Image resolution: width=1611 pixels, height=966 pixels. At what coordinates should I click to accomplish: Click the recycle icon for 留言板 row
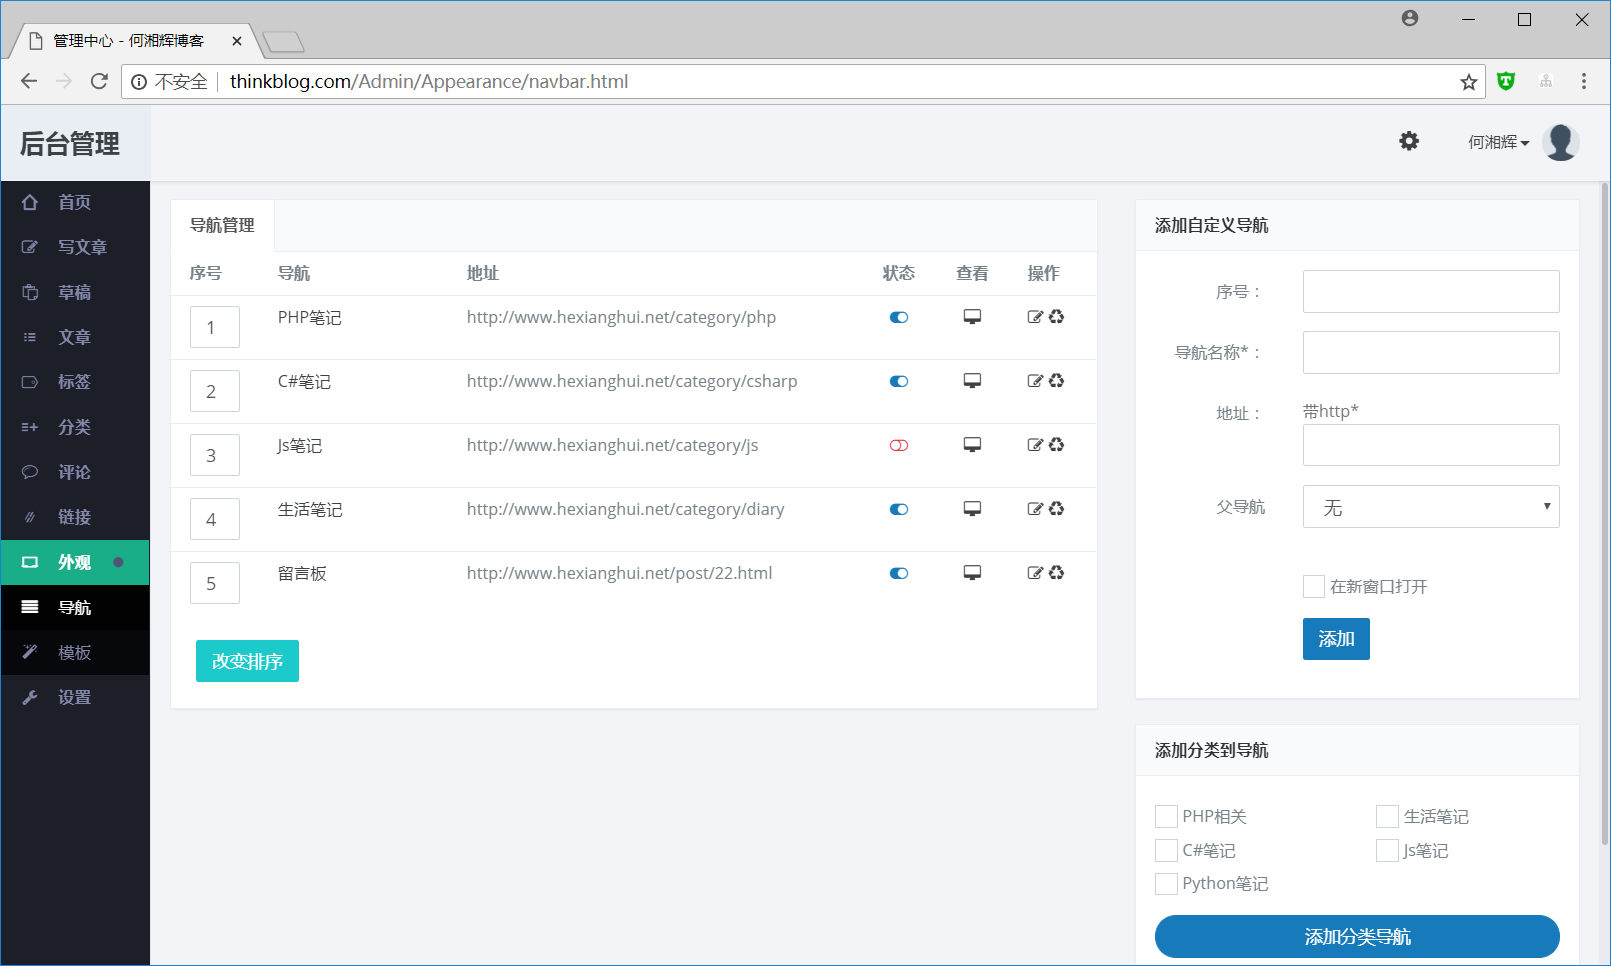(x=1056, y=573)
